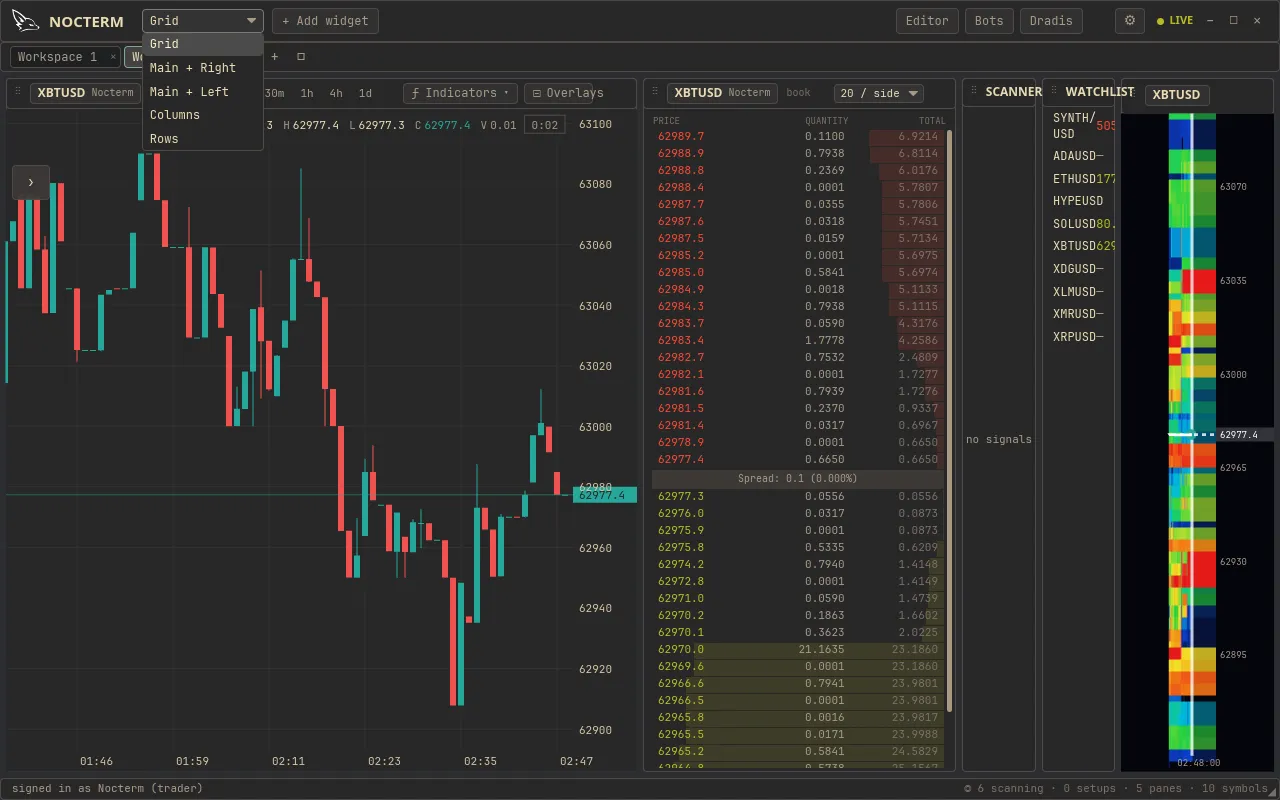This screenshot has width=1280, height=800.
Task: Select SOLUSD in the watchlist
Action: click(1079, 224)
